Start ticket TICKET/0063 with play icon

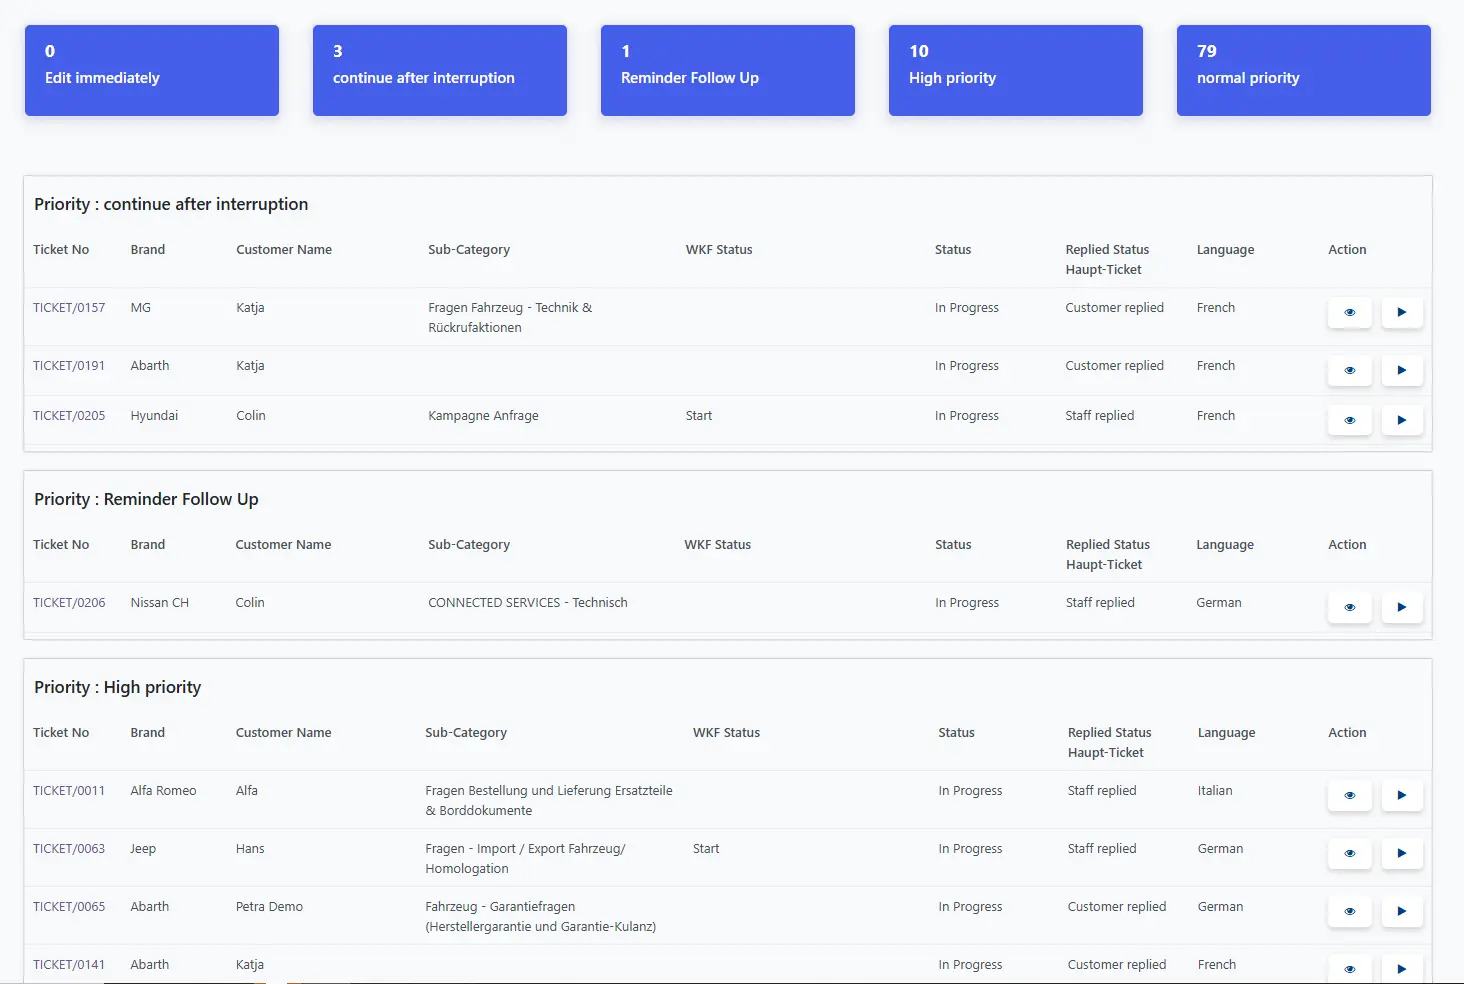[1402, 853]
